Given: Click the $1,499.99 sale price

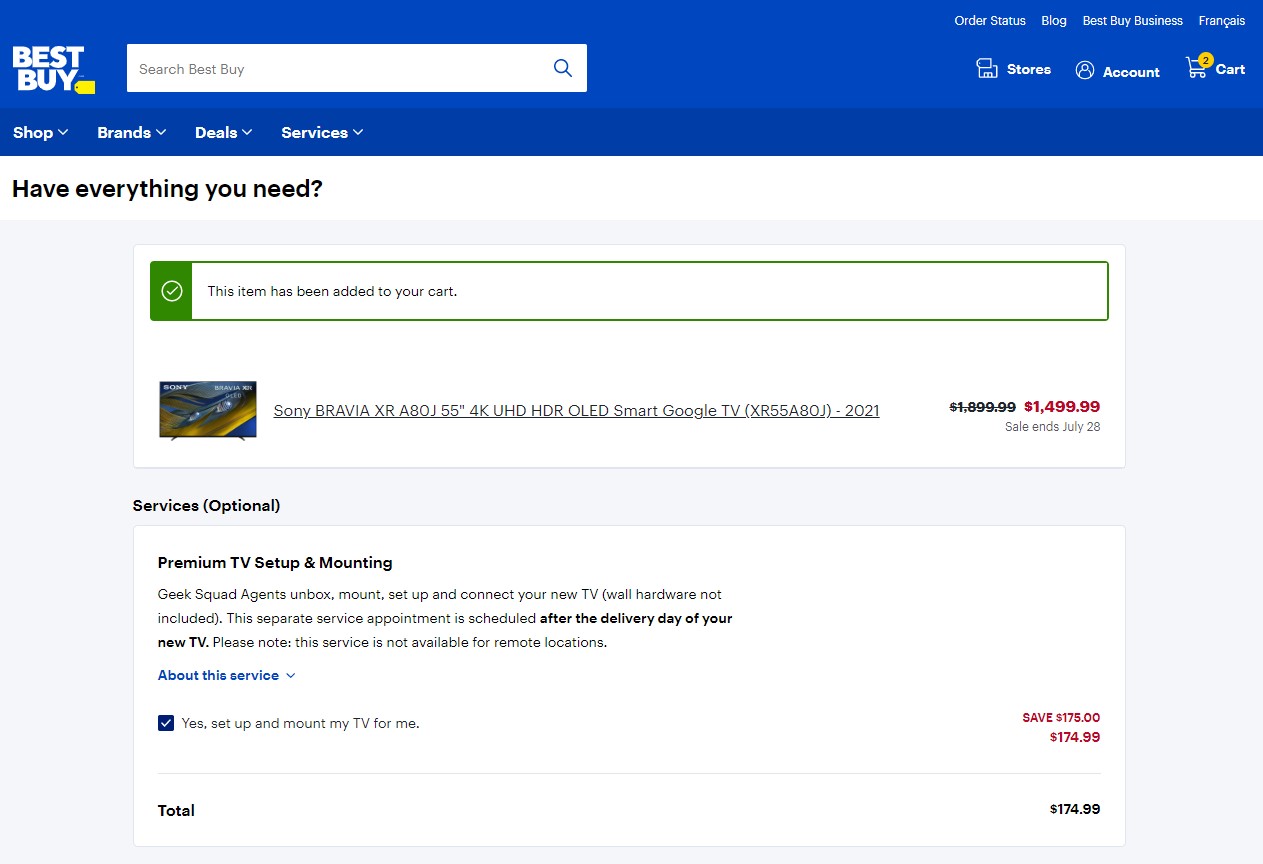Looking at the screenshot, I should (x=1062, y=407).
